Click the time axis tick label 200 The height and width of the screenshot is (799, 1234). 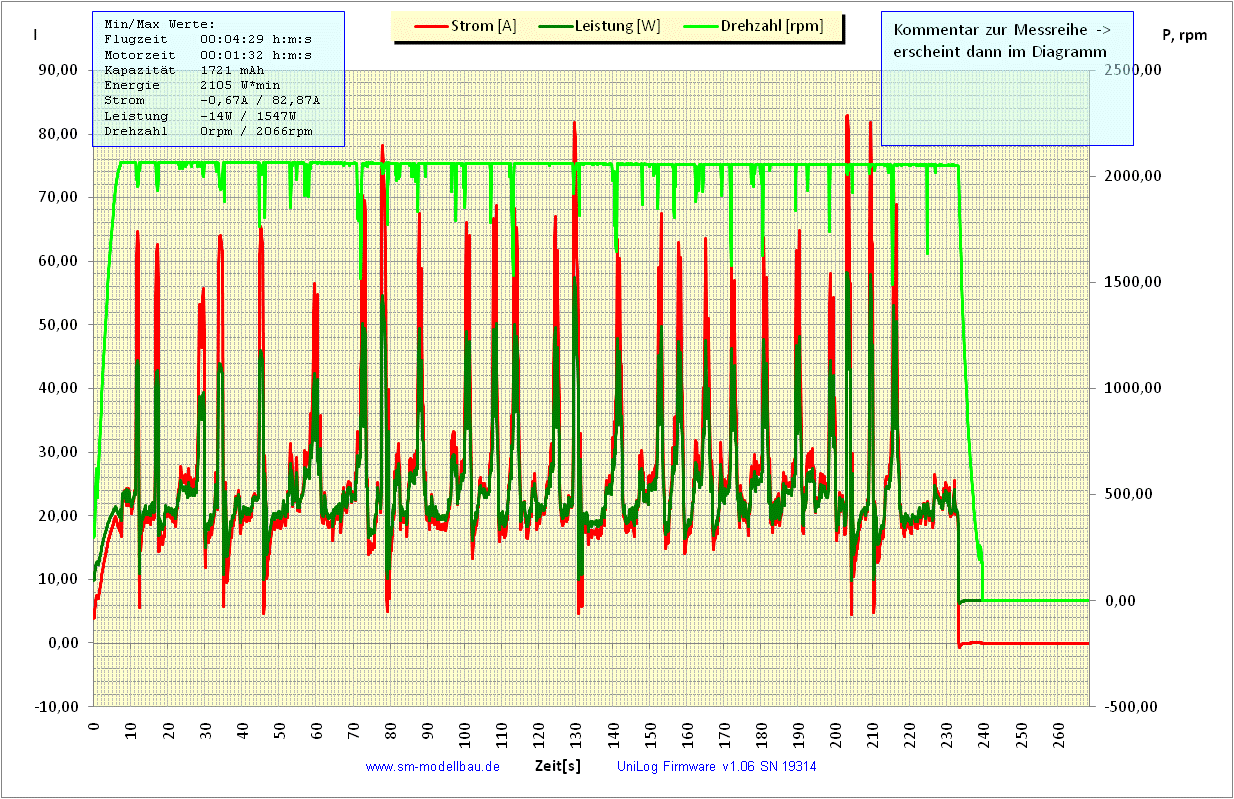(x=836, y=737)
